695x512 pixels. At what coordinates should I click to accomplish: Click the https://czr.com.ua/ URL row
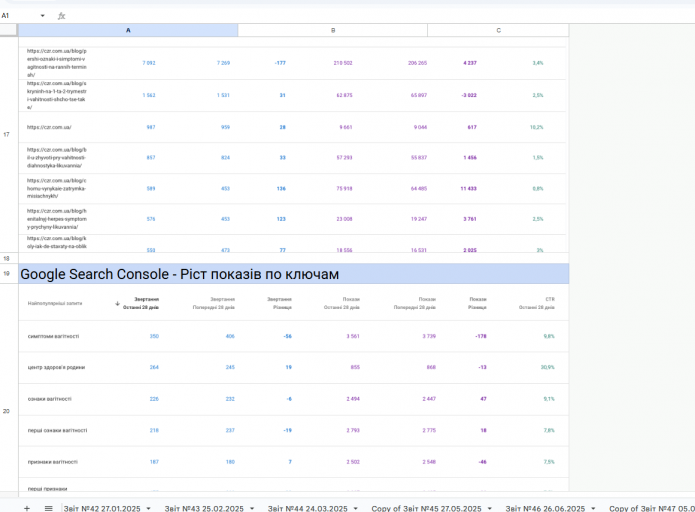tap(49, 127)
